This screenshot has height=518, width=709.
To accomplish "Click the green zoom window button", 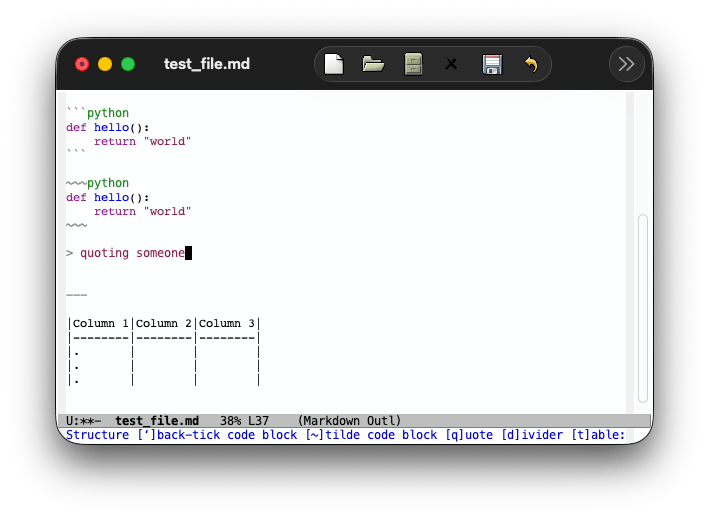I will click(x=128, y=64).
